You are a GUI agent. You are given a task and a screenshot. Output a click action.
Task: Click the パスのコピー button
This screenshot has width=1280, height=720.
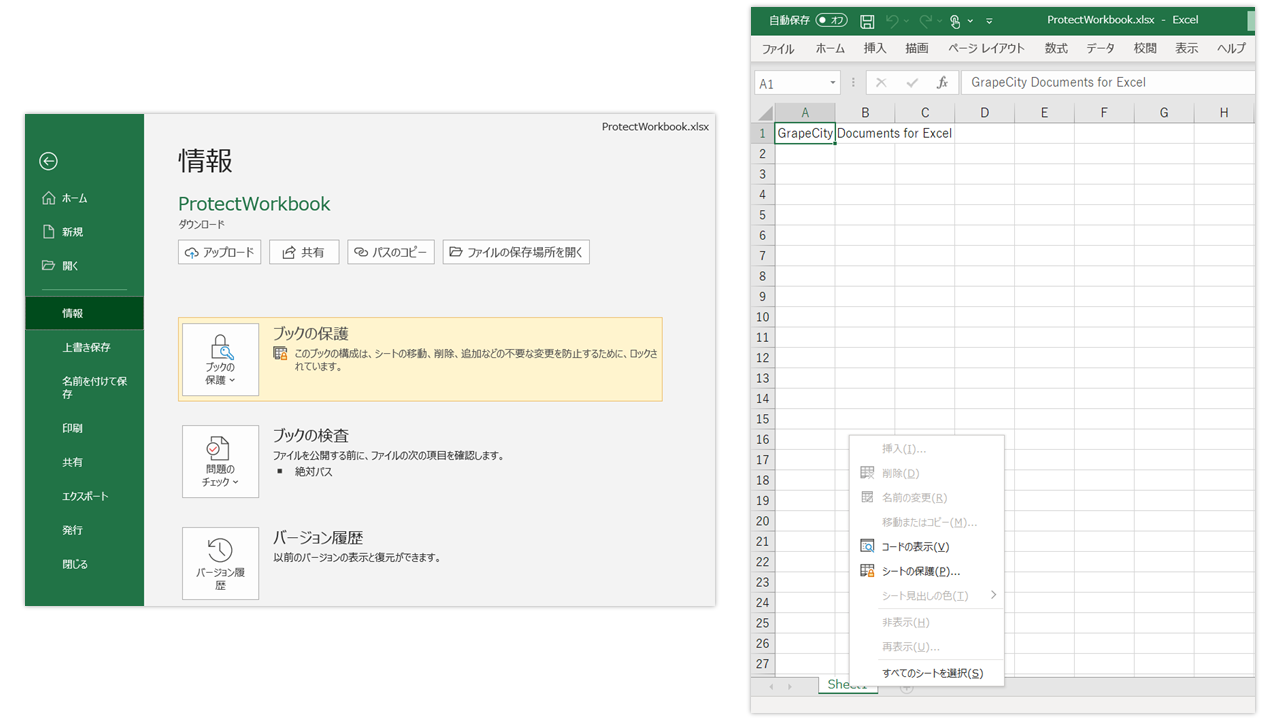(x=391, y=252)
